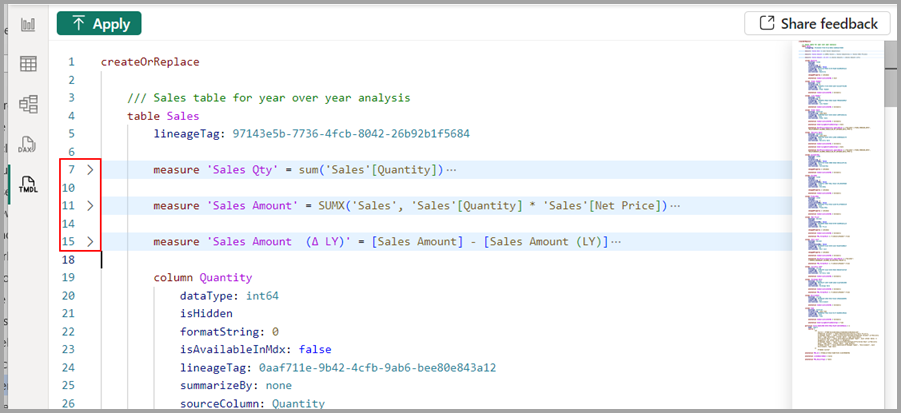Expand the 'Sales Qty' measure fold arrow

point(90,170)
